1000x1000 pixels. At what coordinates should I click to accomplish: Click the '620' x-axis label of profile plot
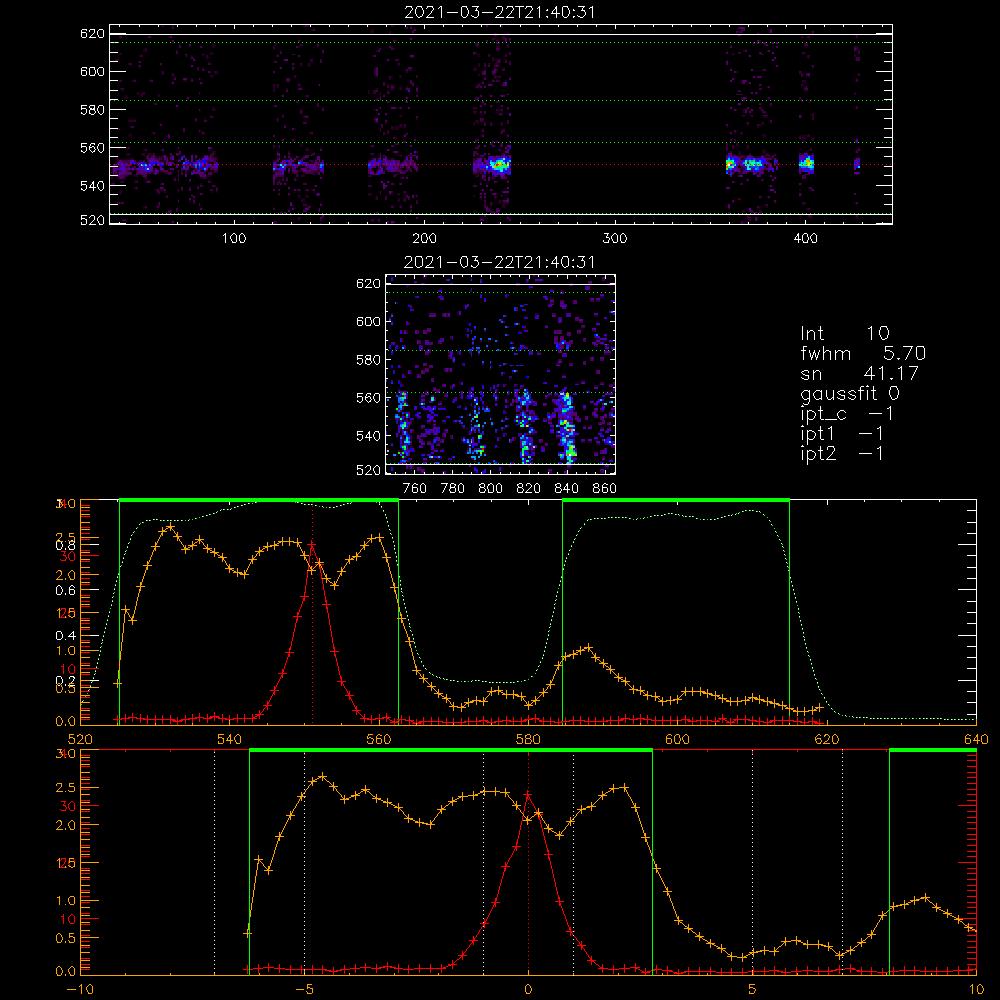[827, 739]
